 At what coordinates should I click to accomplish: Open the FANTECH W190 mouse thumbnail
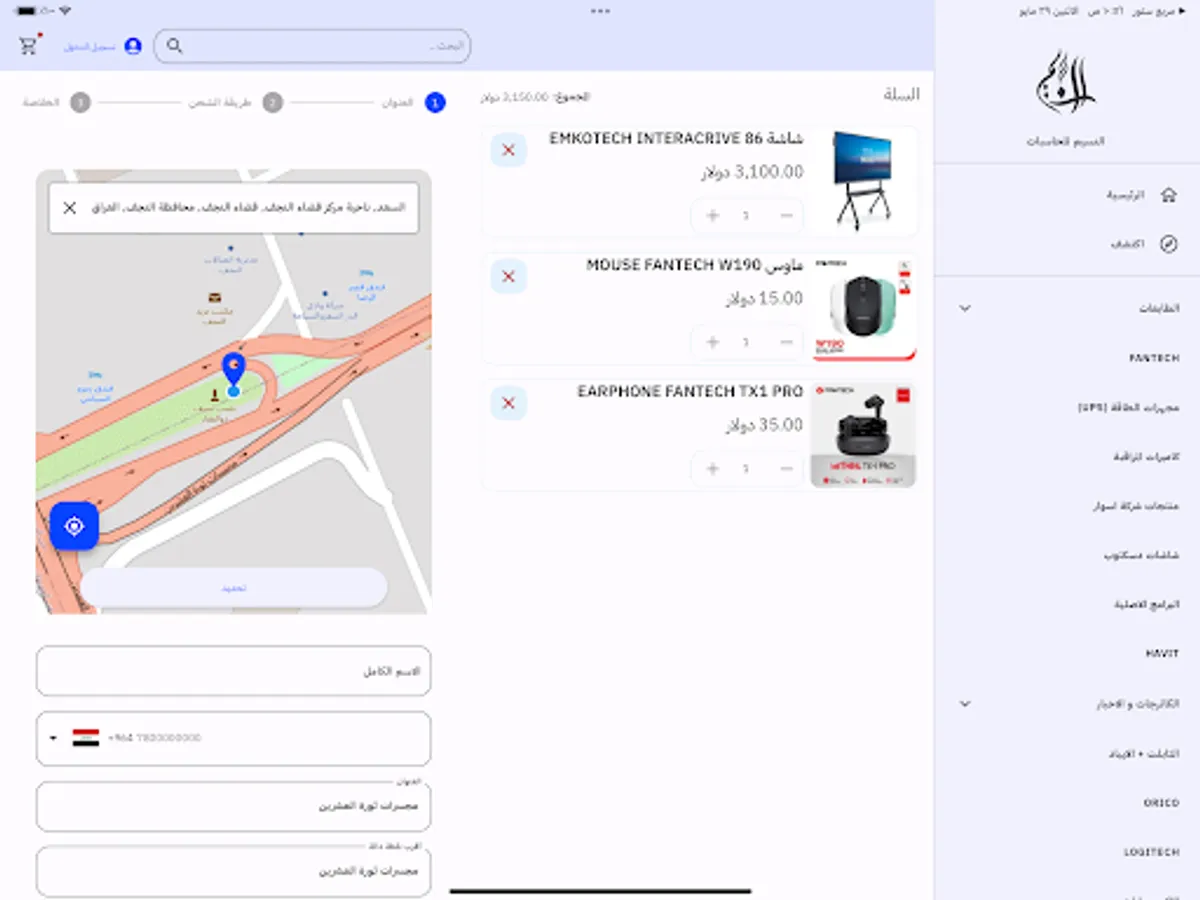coord(862,308)
